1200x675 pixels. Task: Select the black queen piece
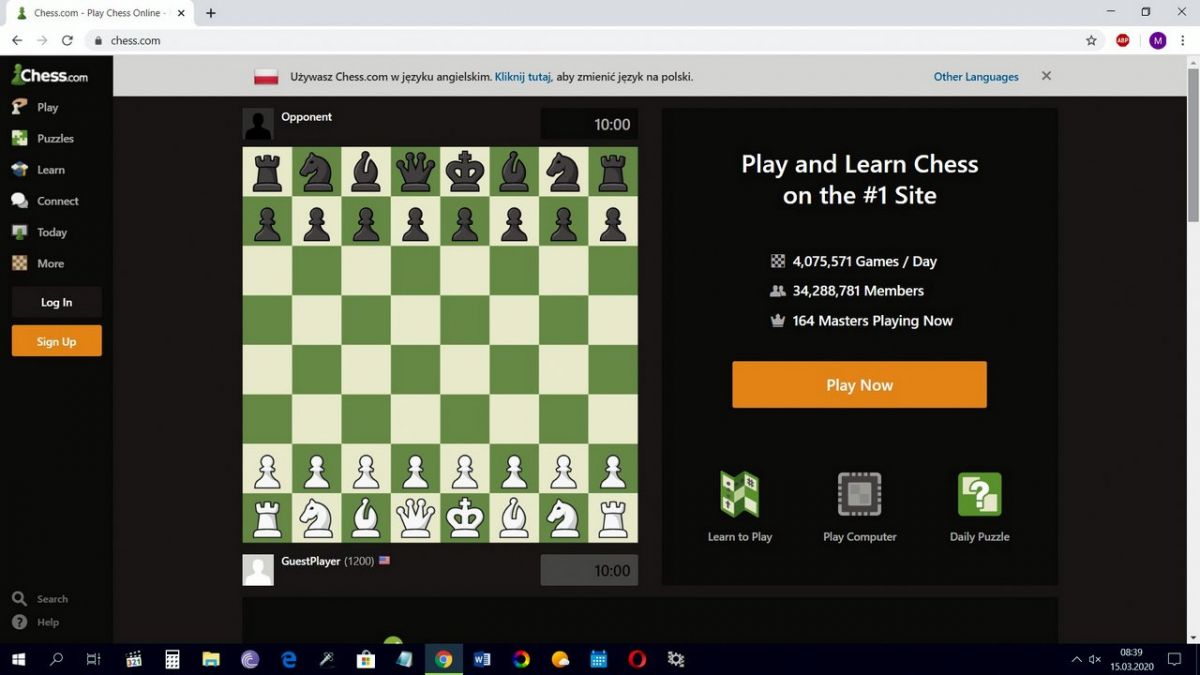tap(415, 172)
